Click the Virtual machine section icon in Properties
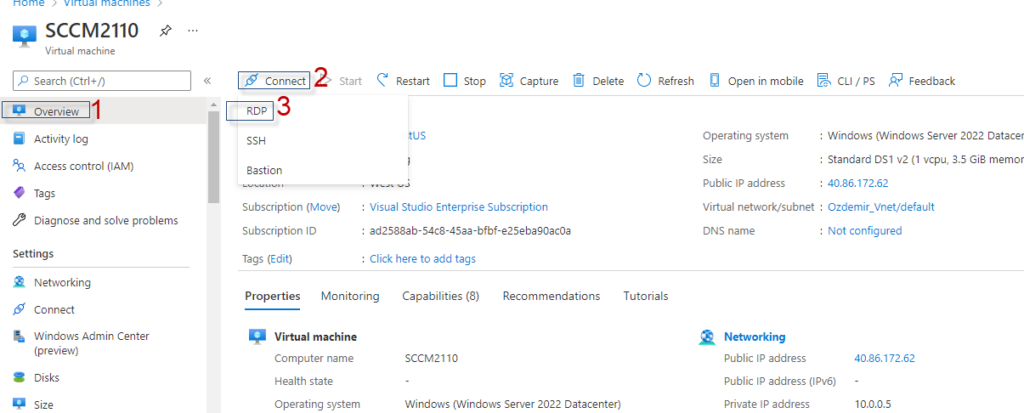The image size is (1024, 413). (x=257, y=337)
